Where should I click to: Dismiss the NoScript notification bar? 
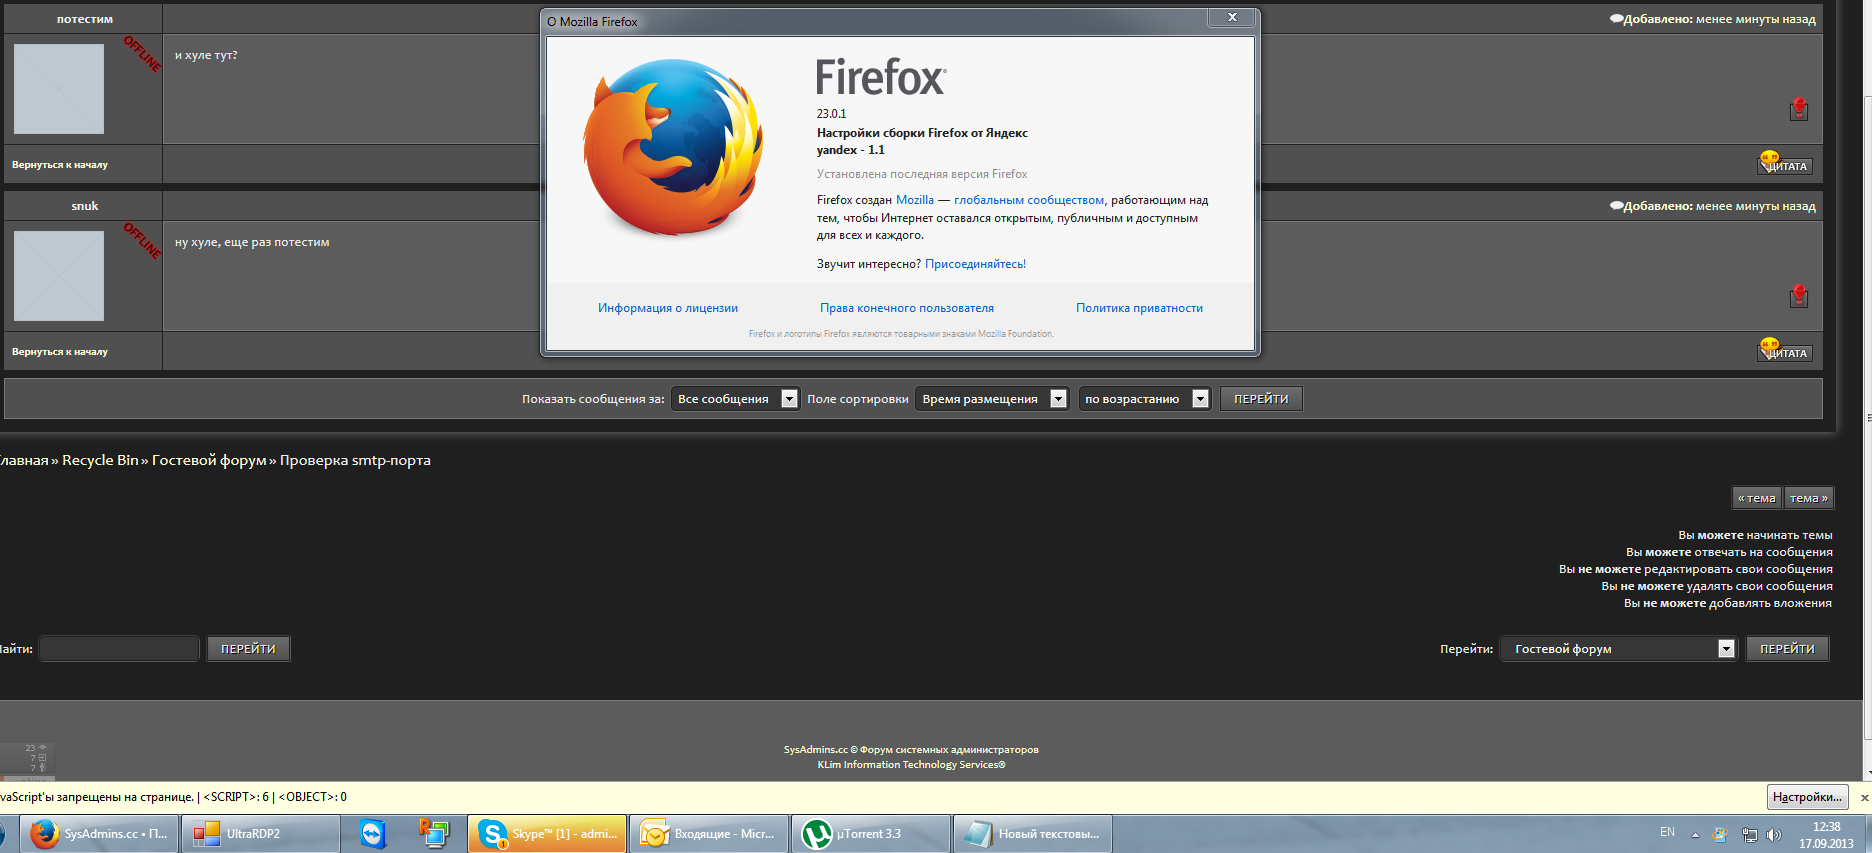pos(1863,798)
